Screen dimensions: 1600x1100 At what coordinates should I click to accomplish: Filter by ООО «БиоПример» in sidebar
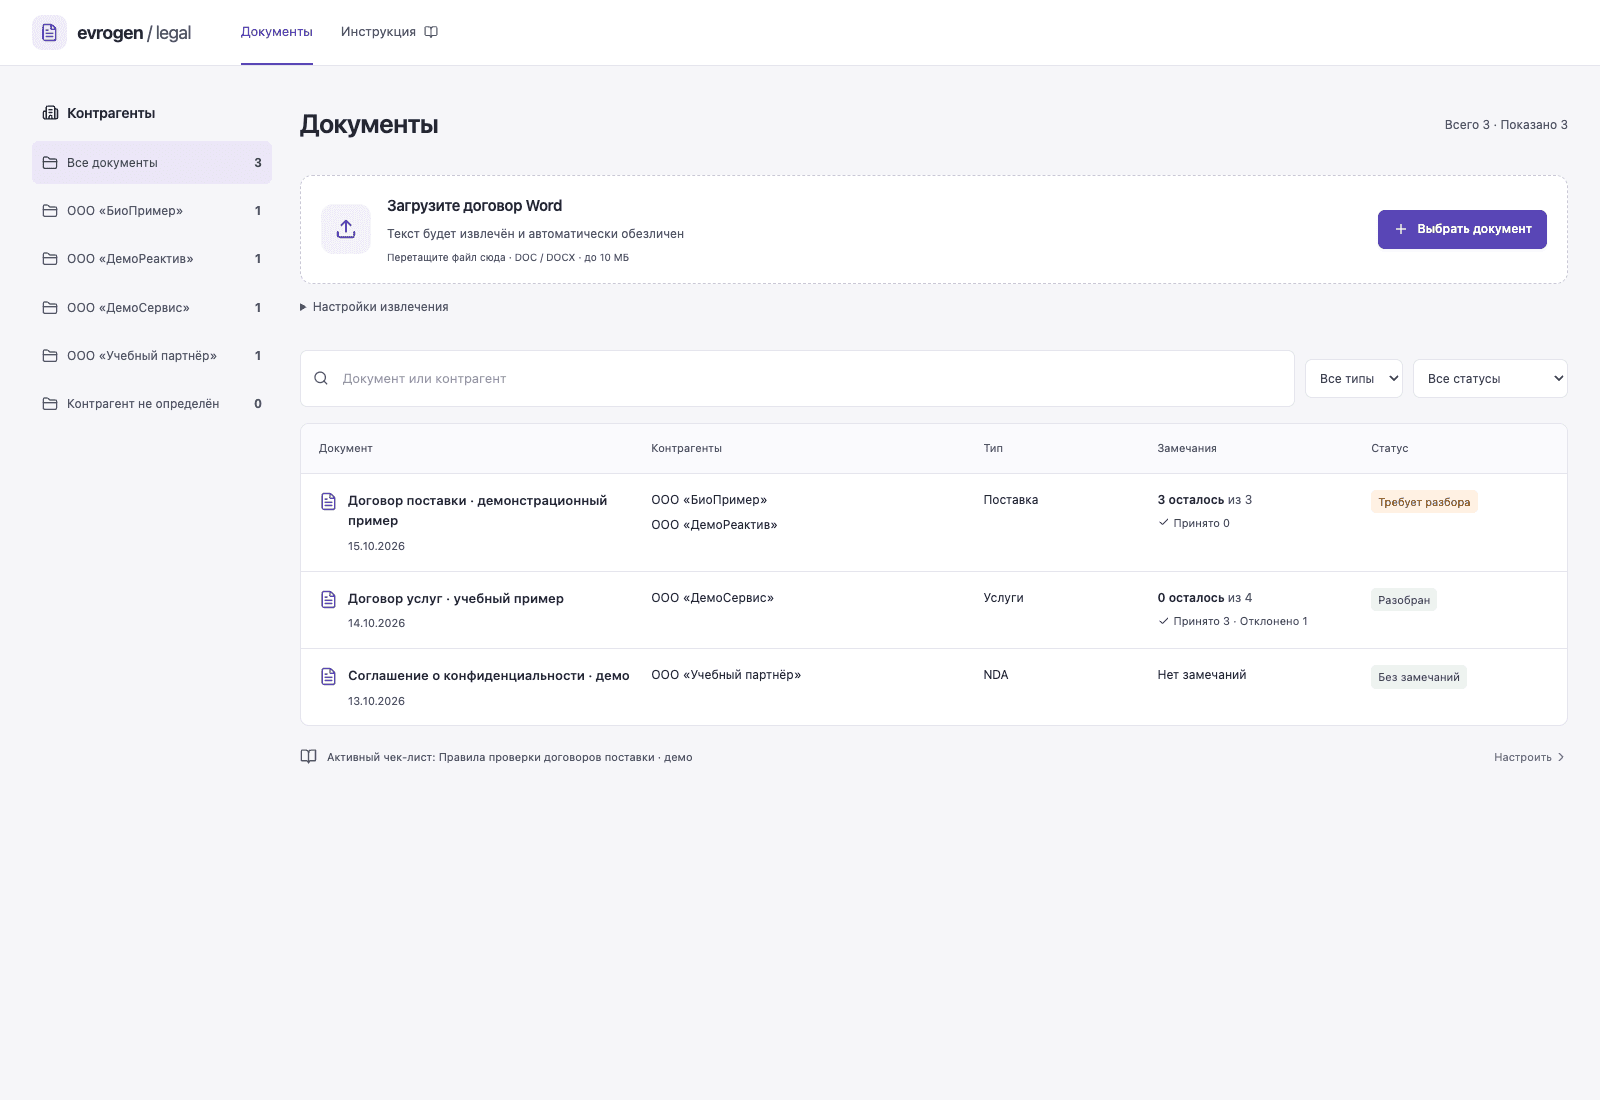tap(152, 211)
